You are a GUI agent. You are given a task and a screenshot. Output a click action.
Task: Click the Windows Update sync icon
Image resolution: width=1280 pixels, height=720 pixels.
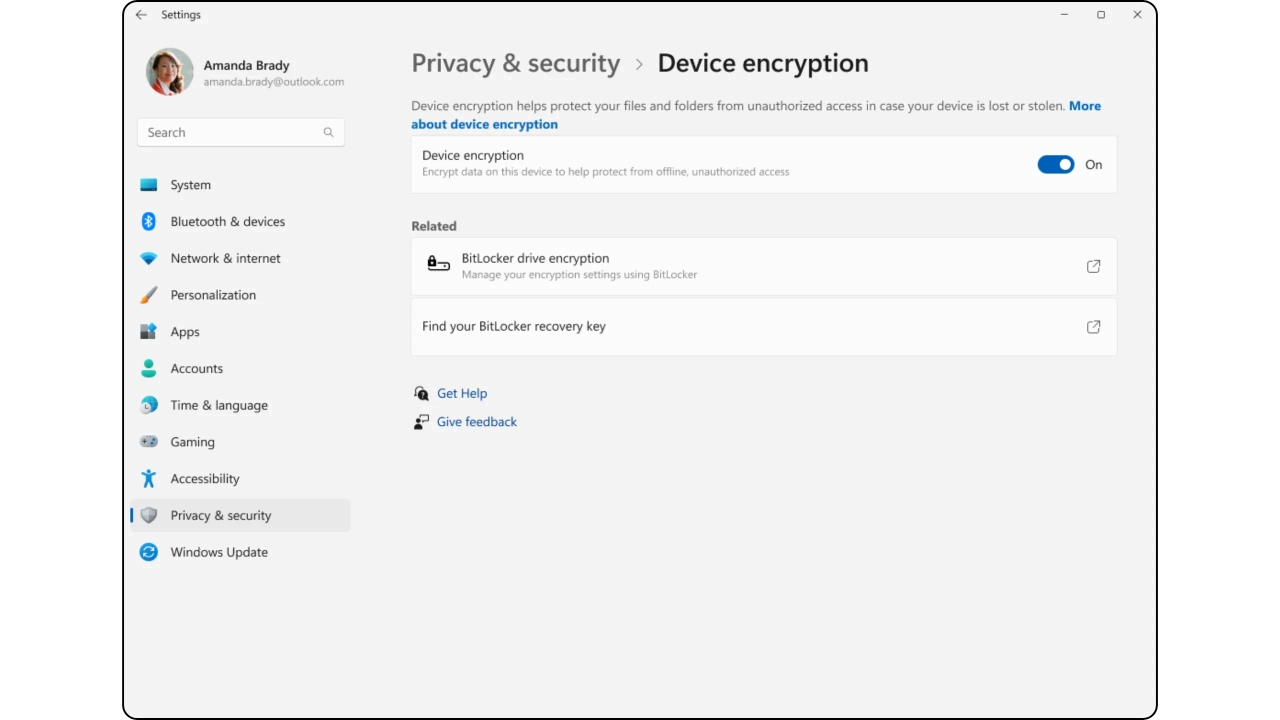click(x=149, y=552)
